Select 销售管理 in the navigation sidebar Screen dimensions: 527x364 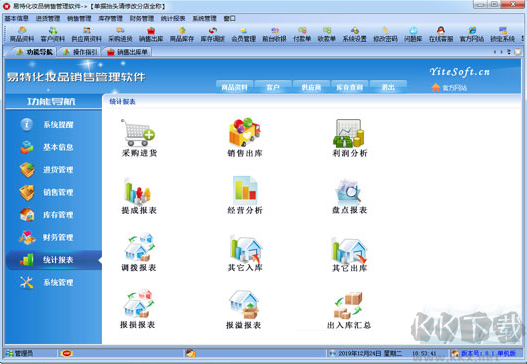[x=54, y=192]
